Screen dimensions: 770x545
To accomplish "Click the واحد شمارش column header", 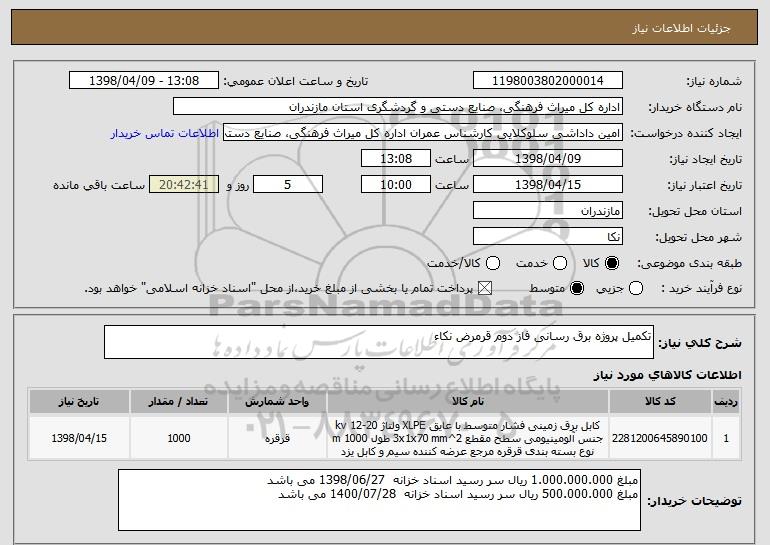I will click(277, 402).
